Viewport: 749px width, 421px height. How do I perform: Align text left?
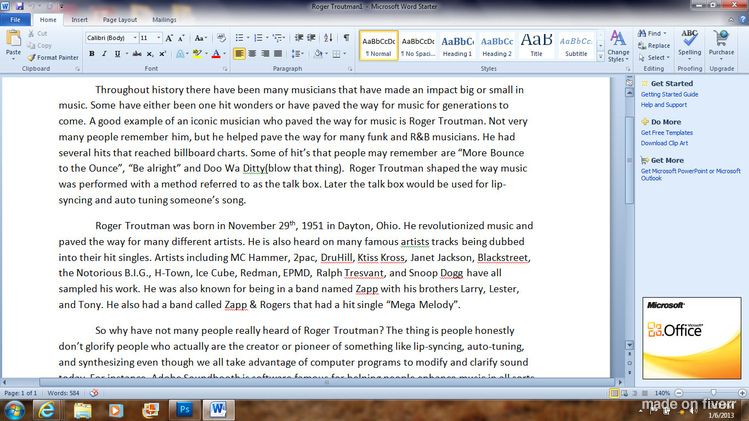[239, 54]
